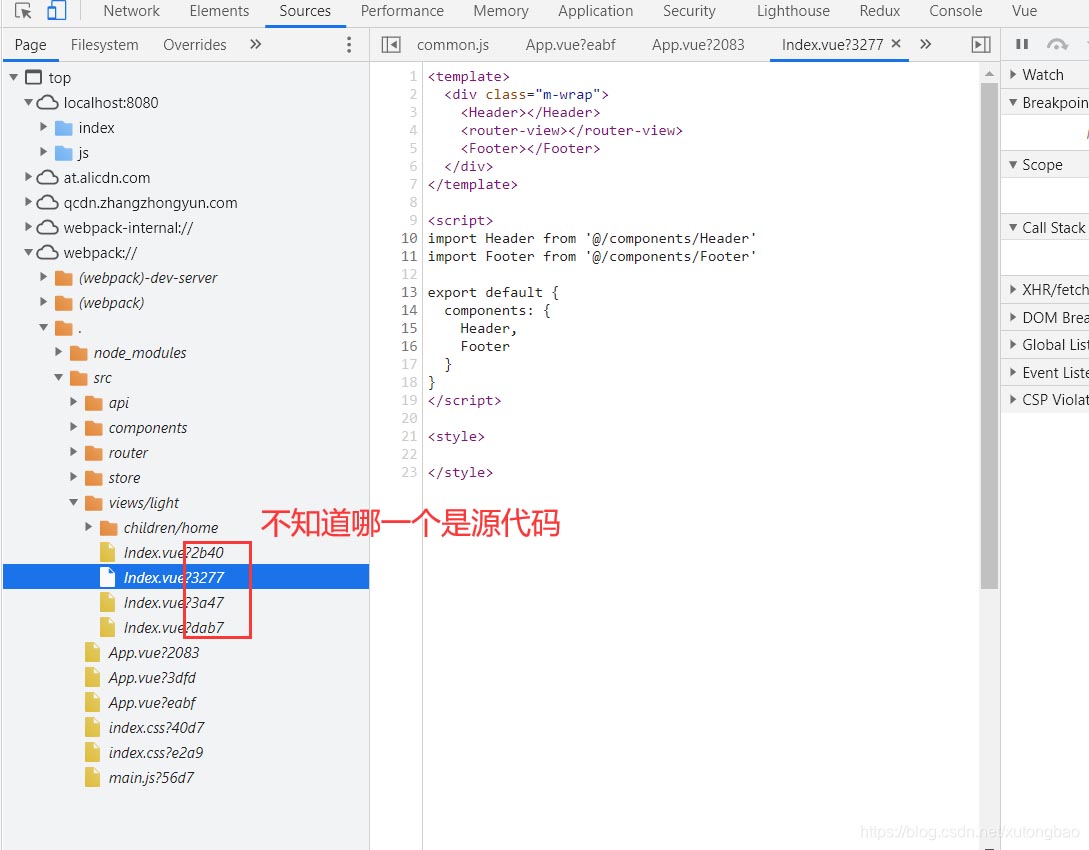Image resolution: width=1089 pixels, height=850 pixels.
Task: Open the Performance panel tab
Action: pos(401,11)
